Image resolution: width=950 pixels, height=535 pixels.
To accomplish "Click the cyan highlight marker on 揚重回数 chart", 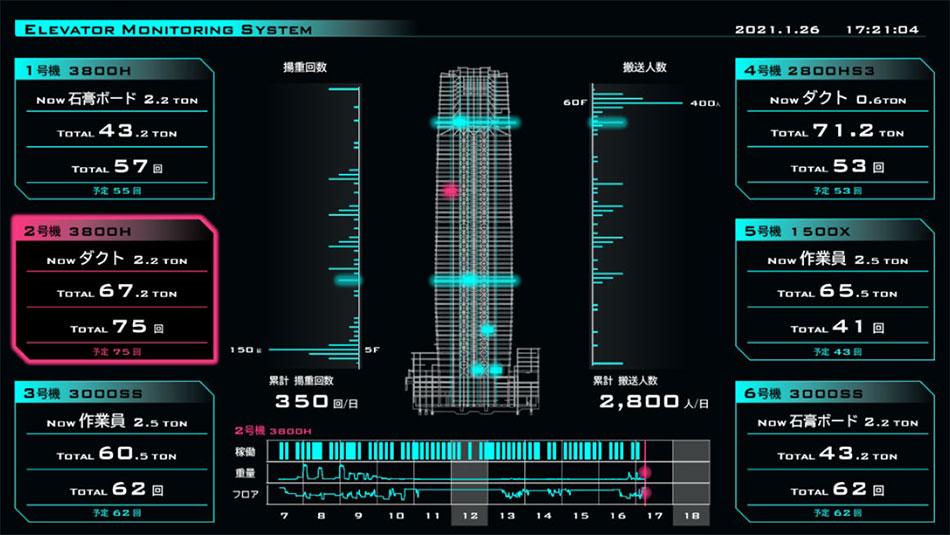I will 347,281.
